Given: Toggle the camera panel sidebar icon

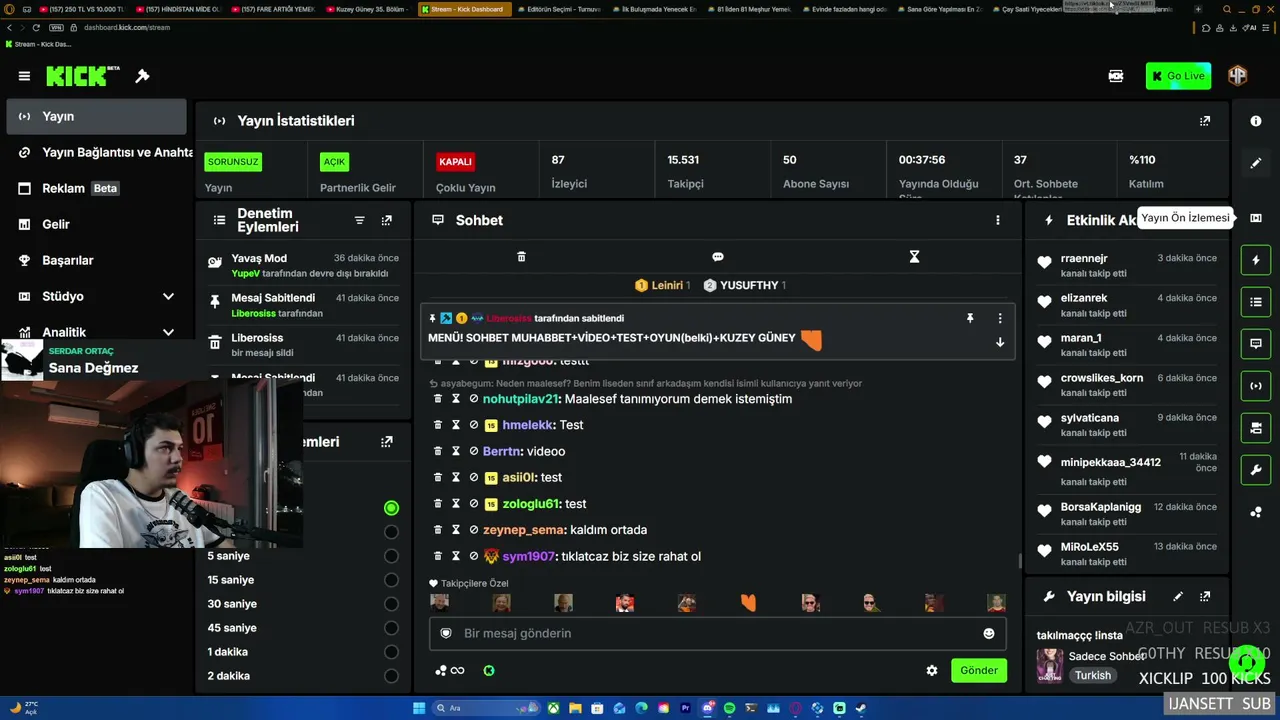Looking at the screenshot, I should click(1256, 428).
